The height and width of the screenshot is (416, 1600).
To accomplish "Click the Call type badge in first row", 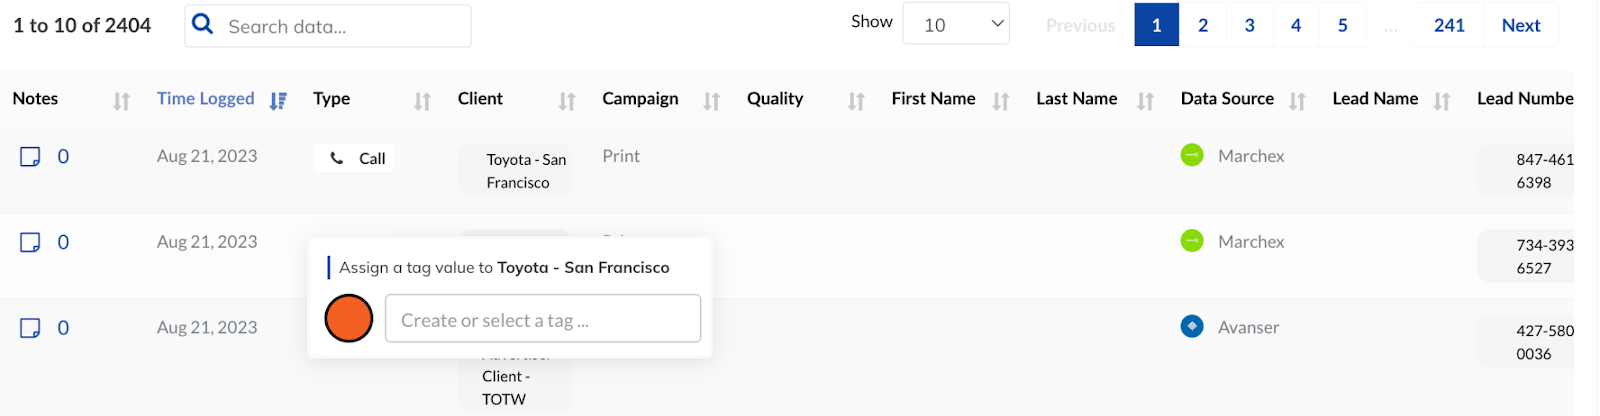I will [x=354, y=158].
